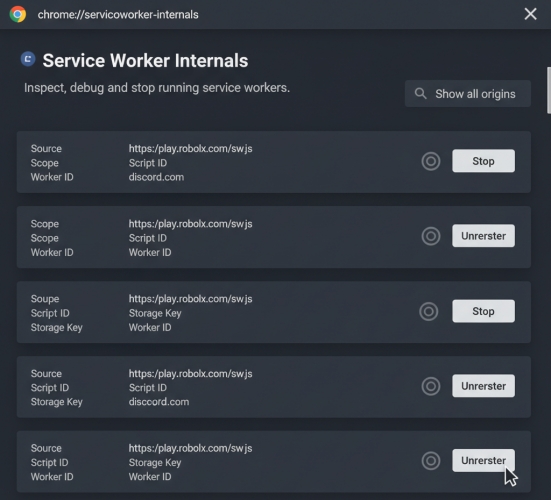Click the Storage Key label in the disccord.com card
Viewport: 551px width, 500px height.
(x=57, y=402)
